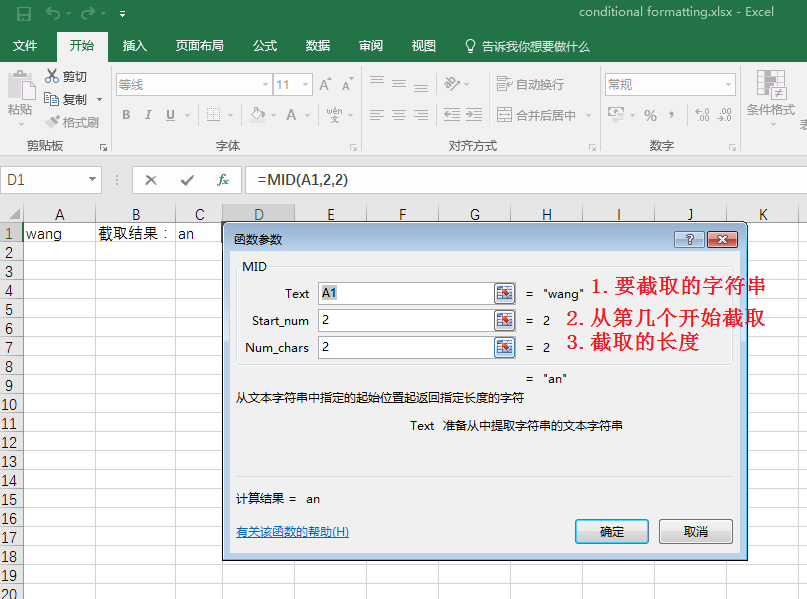This screenshot has width=807, height=599.
Task: Click the Decrease Decimal icon
Action: (x=724, y=115)
